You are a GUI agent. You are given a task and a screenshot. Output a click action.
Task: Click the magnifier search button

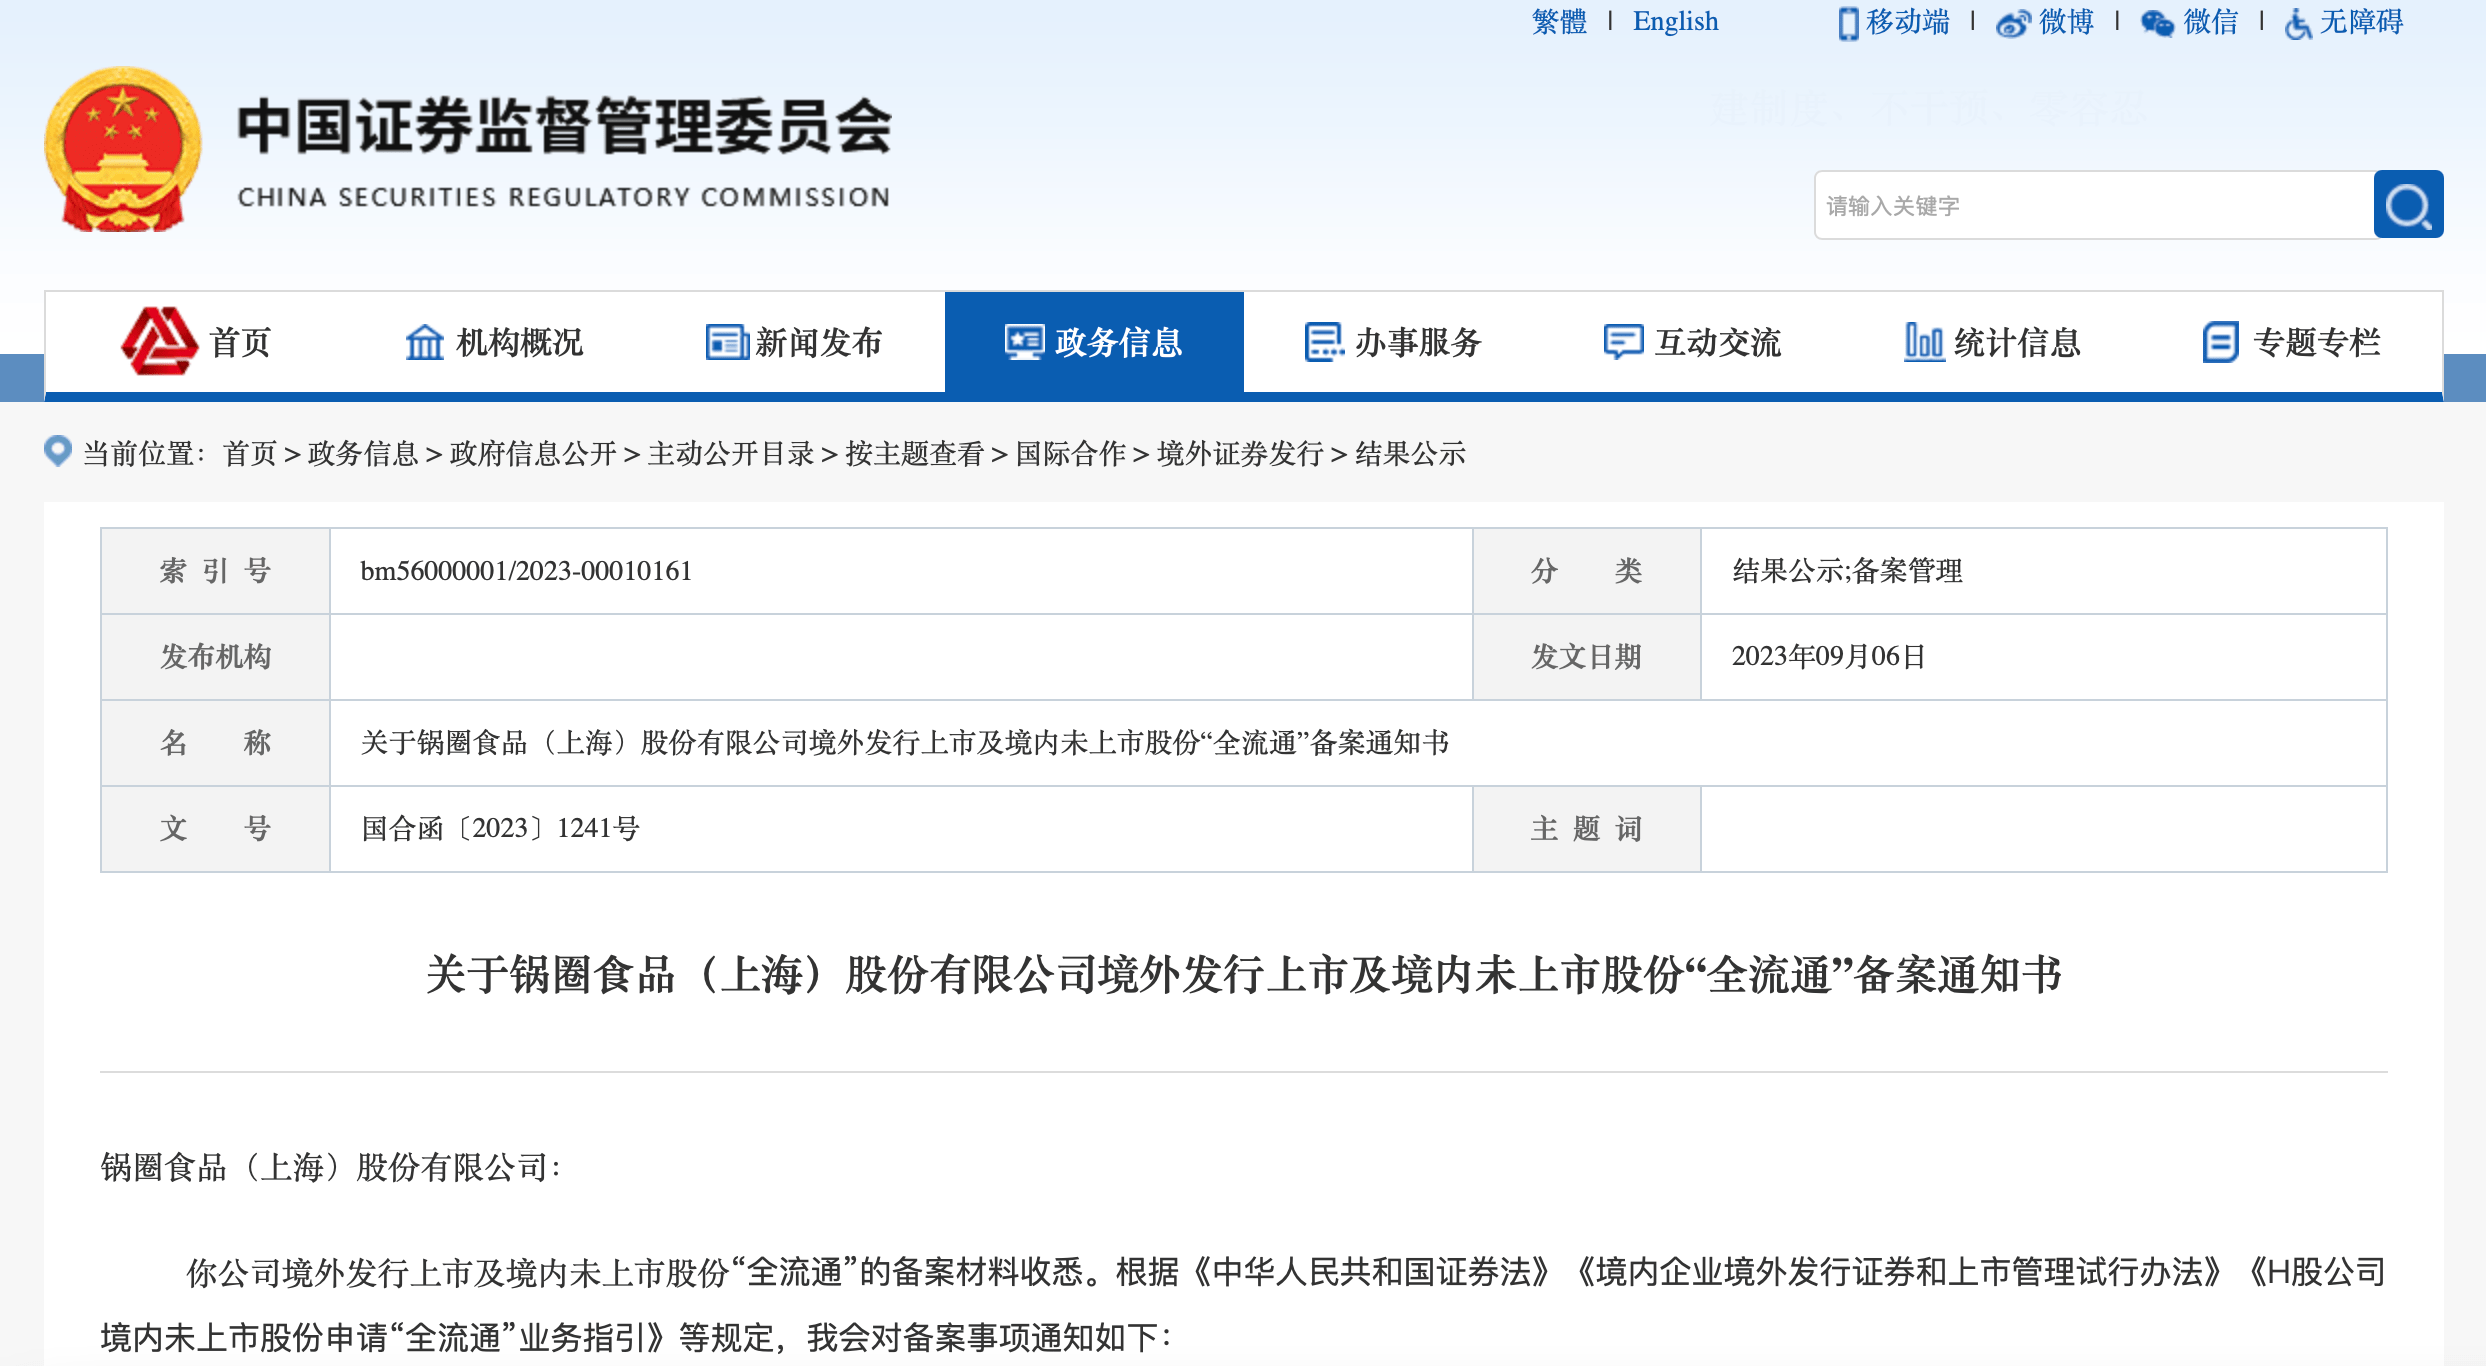2408,205
